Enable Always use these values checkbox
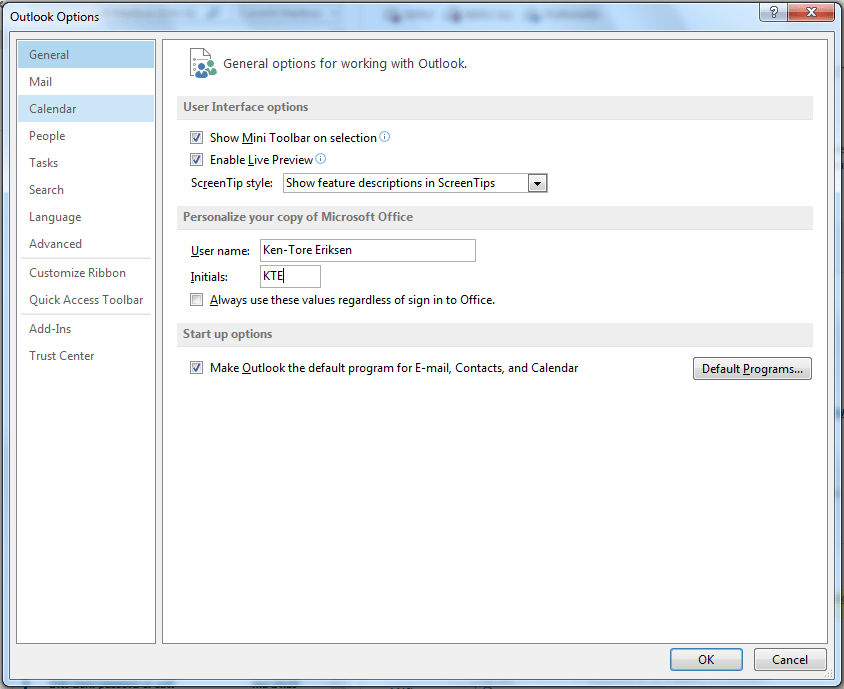This screenshot has height=689, width=844. tap(196, 300)
